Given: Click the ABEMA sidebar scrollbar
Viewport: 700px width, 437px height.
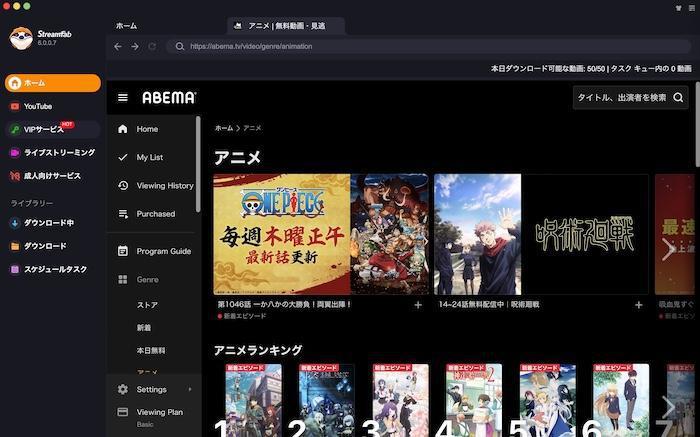Looking at the screenshot, I should pyautogui.click(x=198, y=164).
